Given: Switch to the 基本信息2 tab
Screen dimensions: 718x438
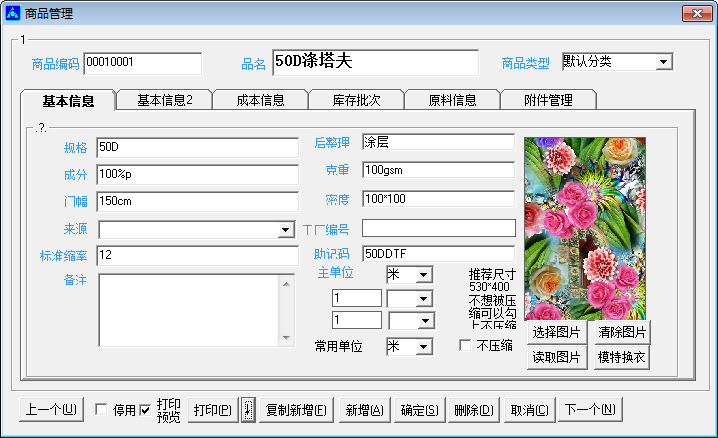Looking at the screenshot, I should 165,100.
